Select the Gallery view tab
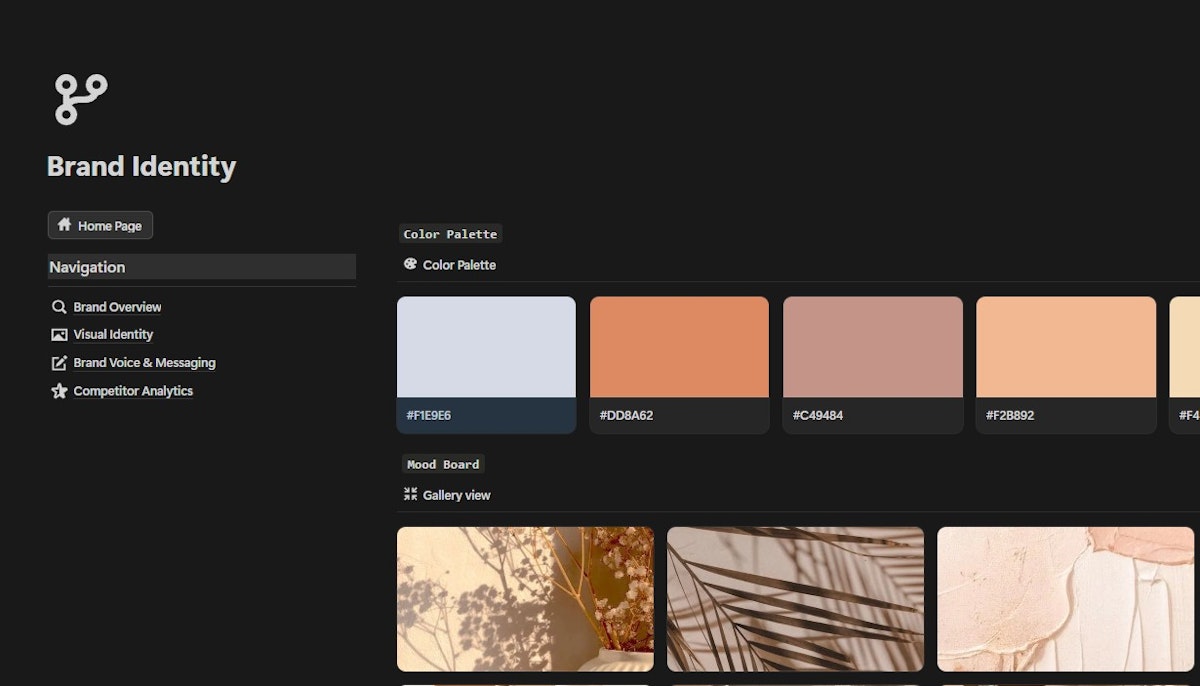This screenshot has height=686, width=1200. (447, 495)
